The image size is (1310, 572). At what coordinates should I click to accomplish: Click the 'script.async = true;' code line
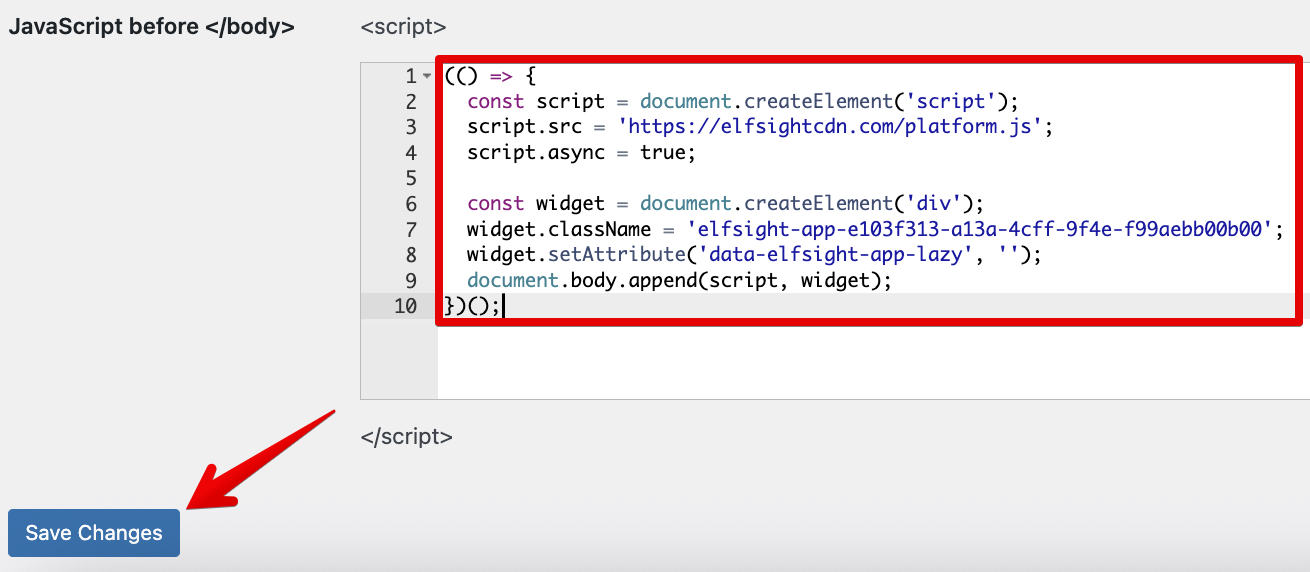pos(580,153)
